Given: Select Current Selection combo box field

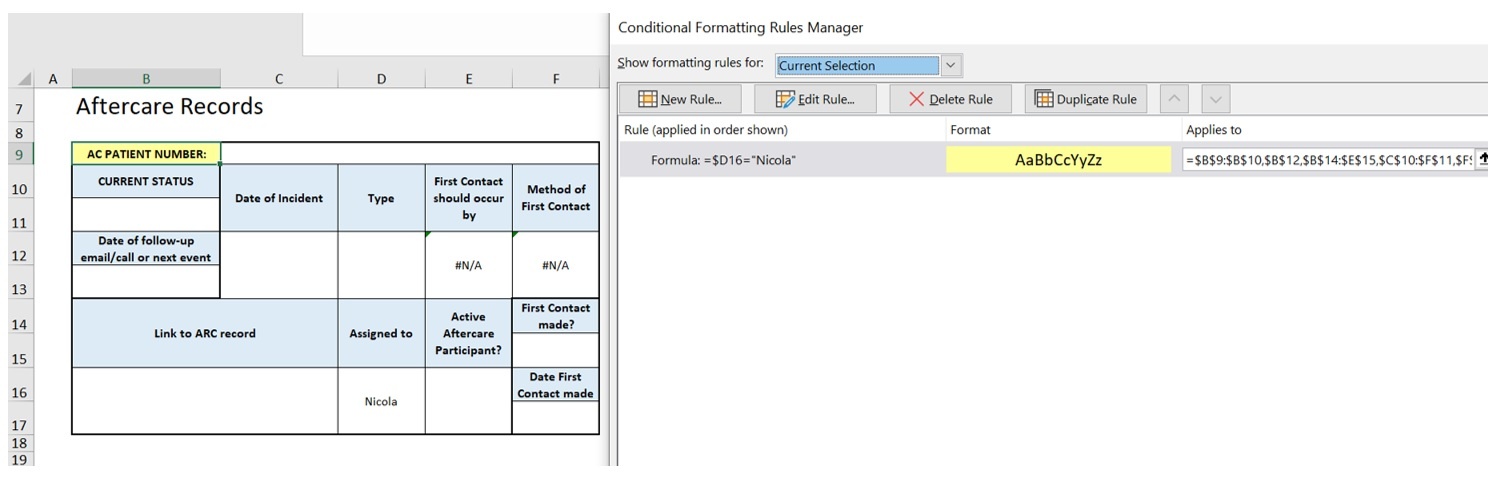Looking at the screenshot, I should tap(858, 65).
